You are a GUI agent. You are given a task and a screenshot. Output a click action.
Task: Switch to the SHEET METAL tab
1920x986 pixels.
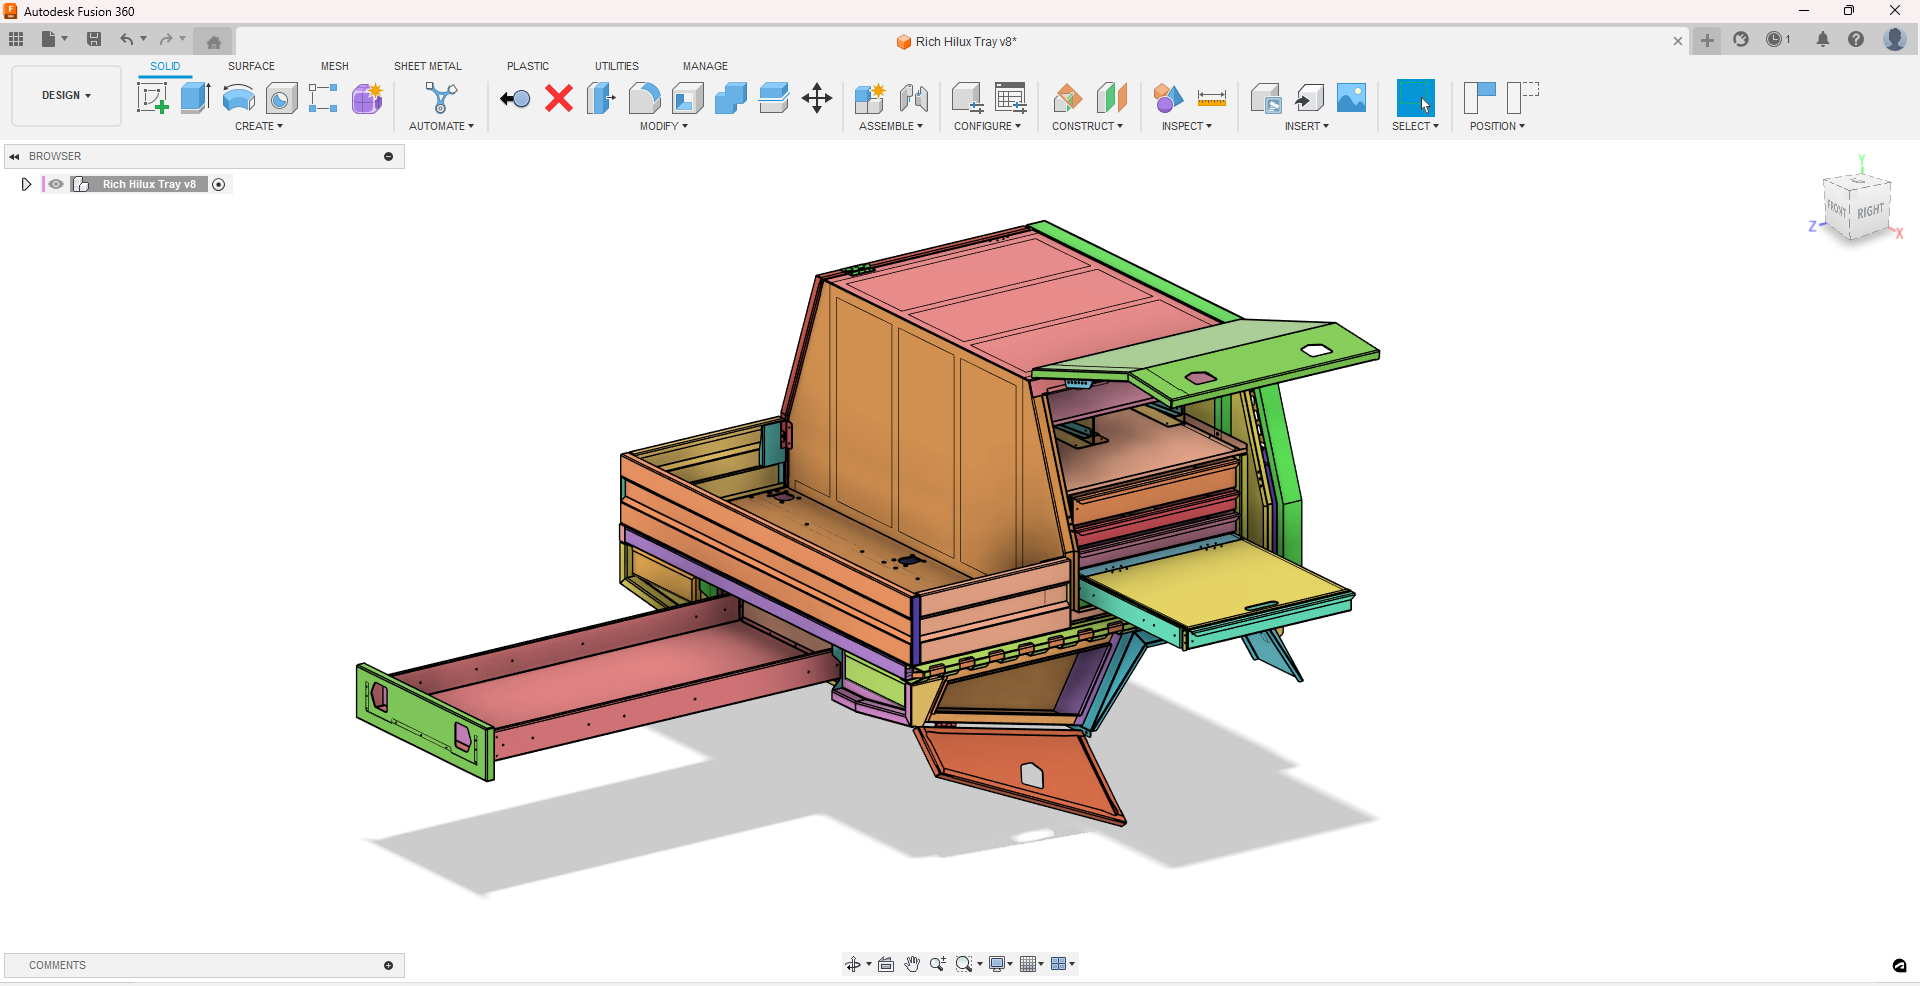point(427,66)
